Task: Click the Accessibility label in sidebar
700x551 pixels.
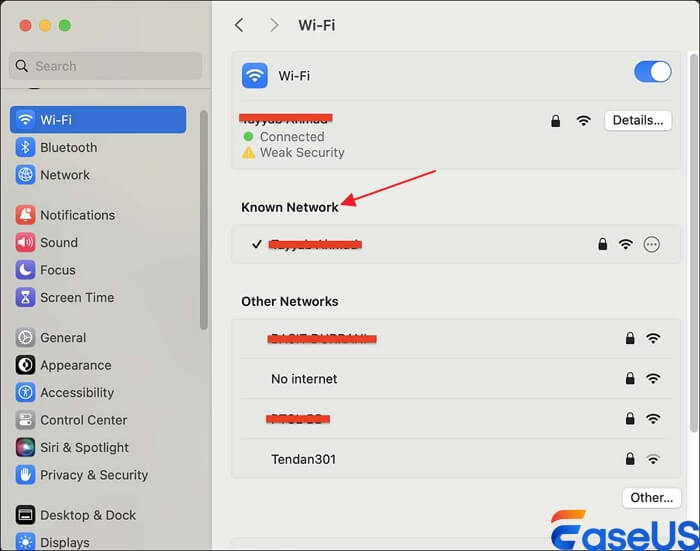Action: tap(77, 393)
